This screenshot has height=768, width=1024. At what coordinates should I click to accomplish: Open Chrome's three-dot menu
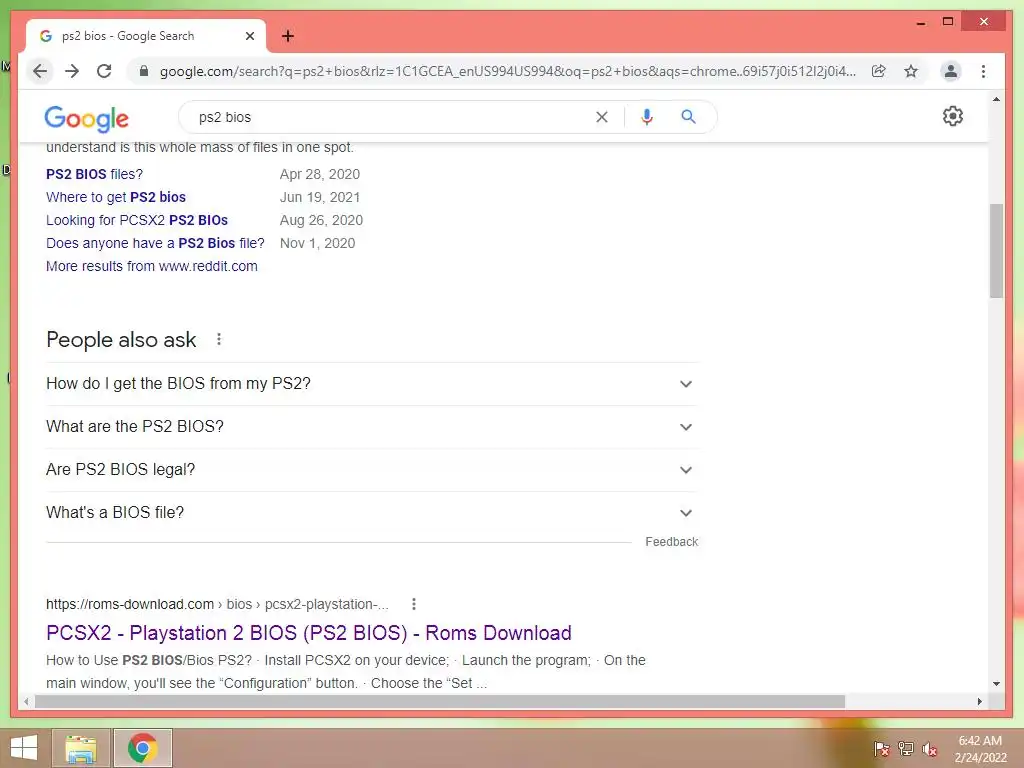(984, 71)
